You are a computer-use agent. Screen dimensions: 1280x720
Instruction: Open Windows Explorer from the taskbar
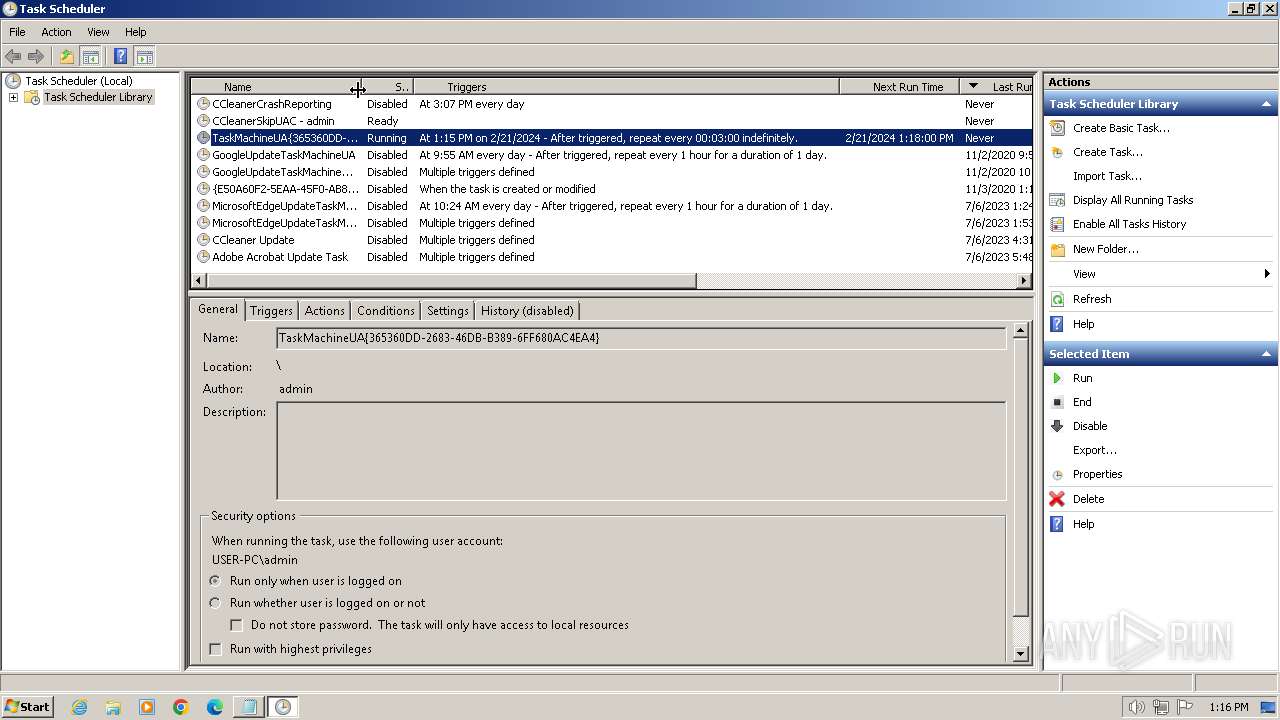tap(113, 707)
